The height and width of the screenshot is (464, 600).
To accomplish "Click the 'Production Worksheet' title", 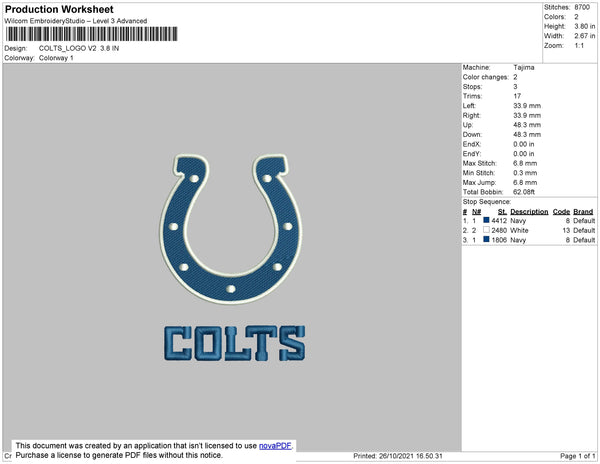I will click(x=59, y=9).
